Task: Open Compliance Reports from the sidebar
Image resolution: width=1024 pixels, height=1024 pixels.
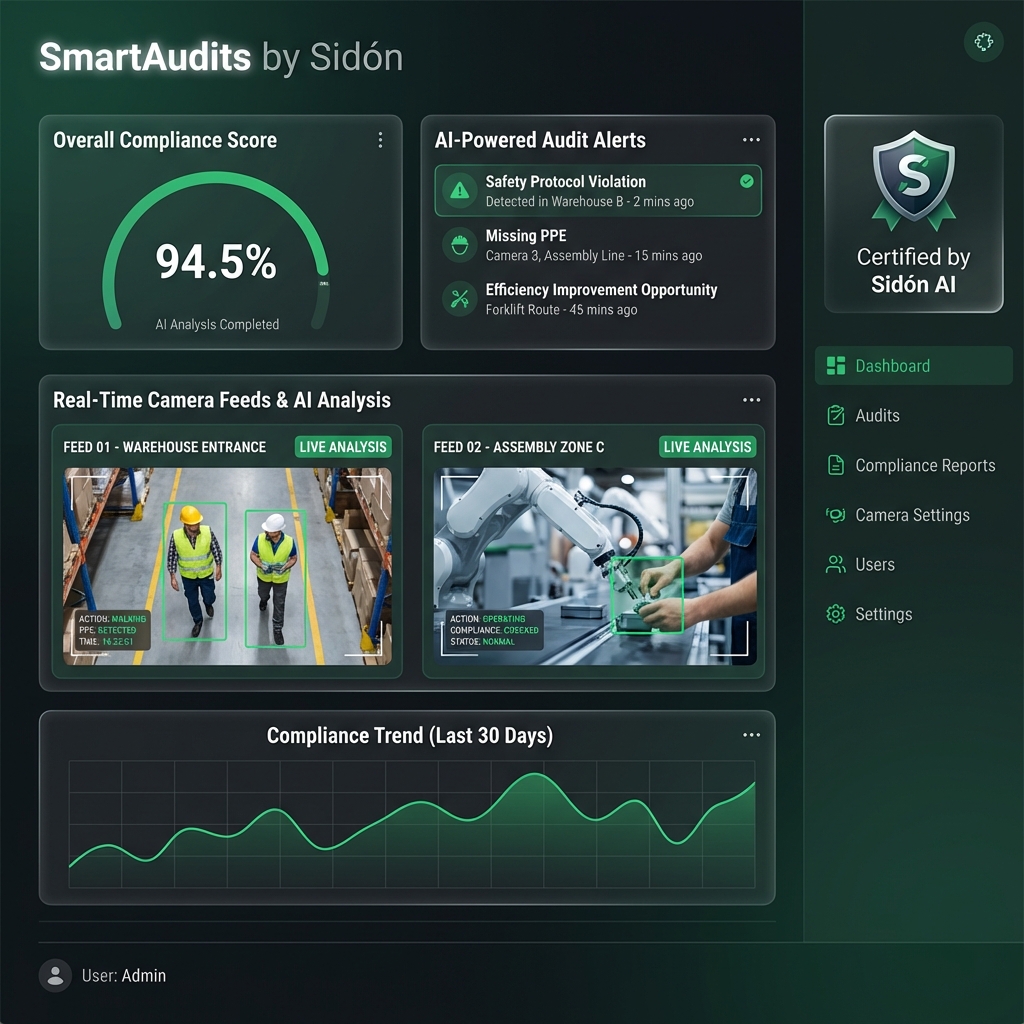Action: pos(925,465)
